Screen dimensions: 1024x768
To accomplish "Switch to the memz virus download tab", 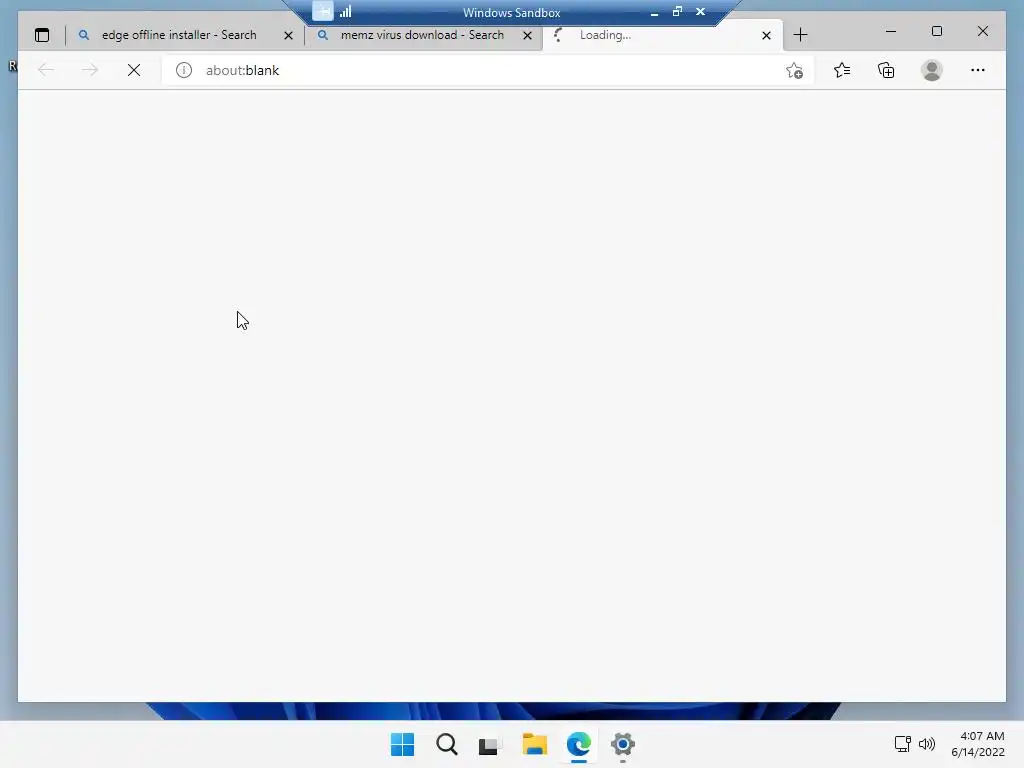I will point(422,35).
